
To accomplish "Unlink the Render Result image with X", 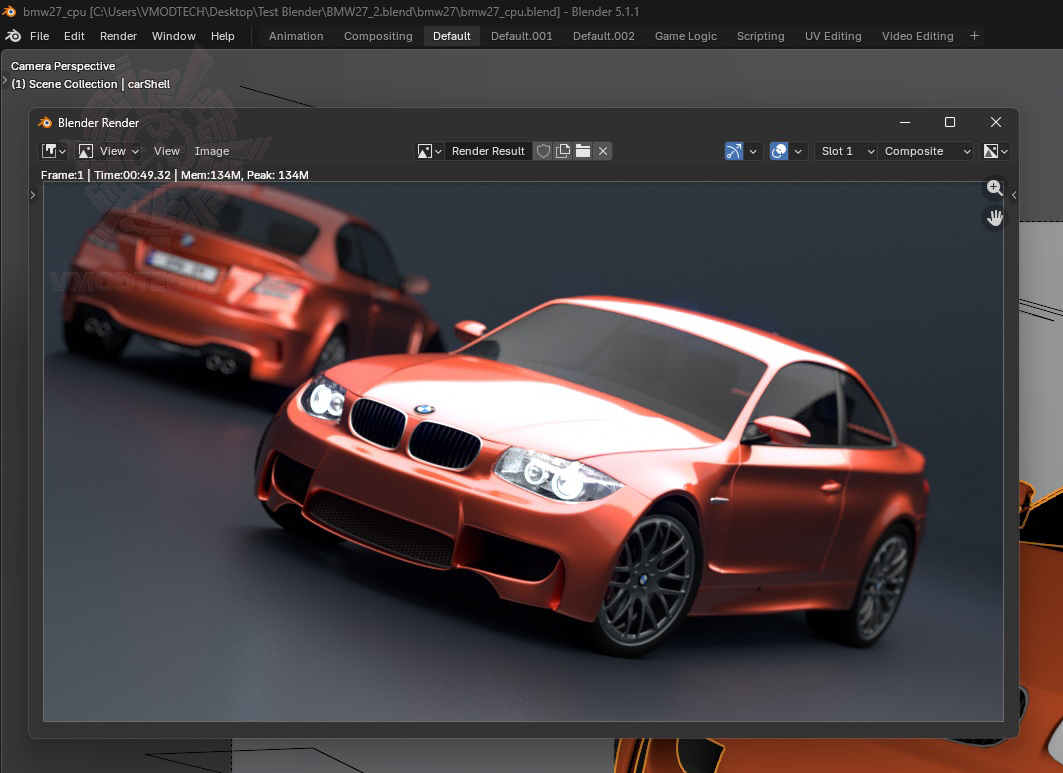I will [603, 151].
